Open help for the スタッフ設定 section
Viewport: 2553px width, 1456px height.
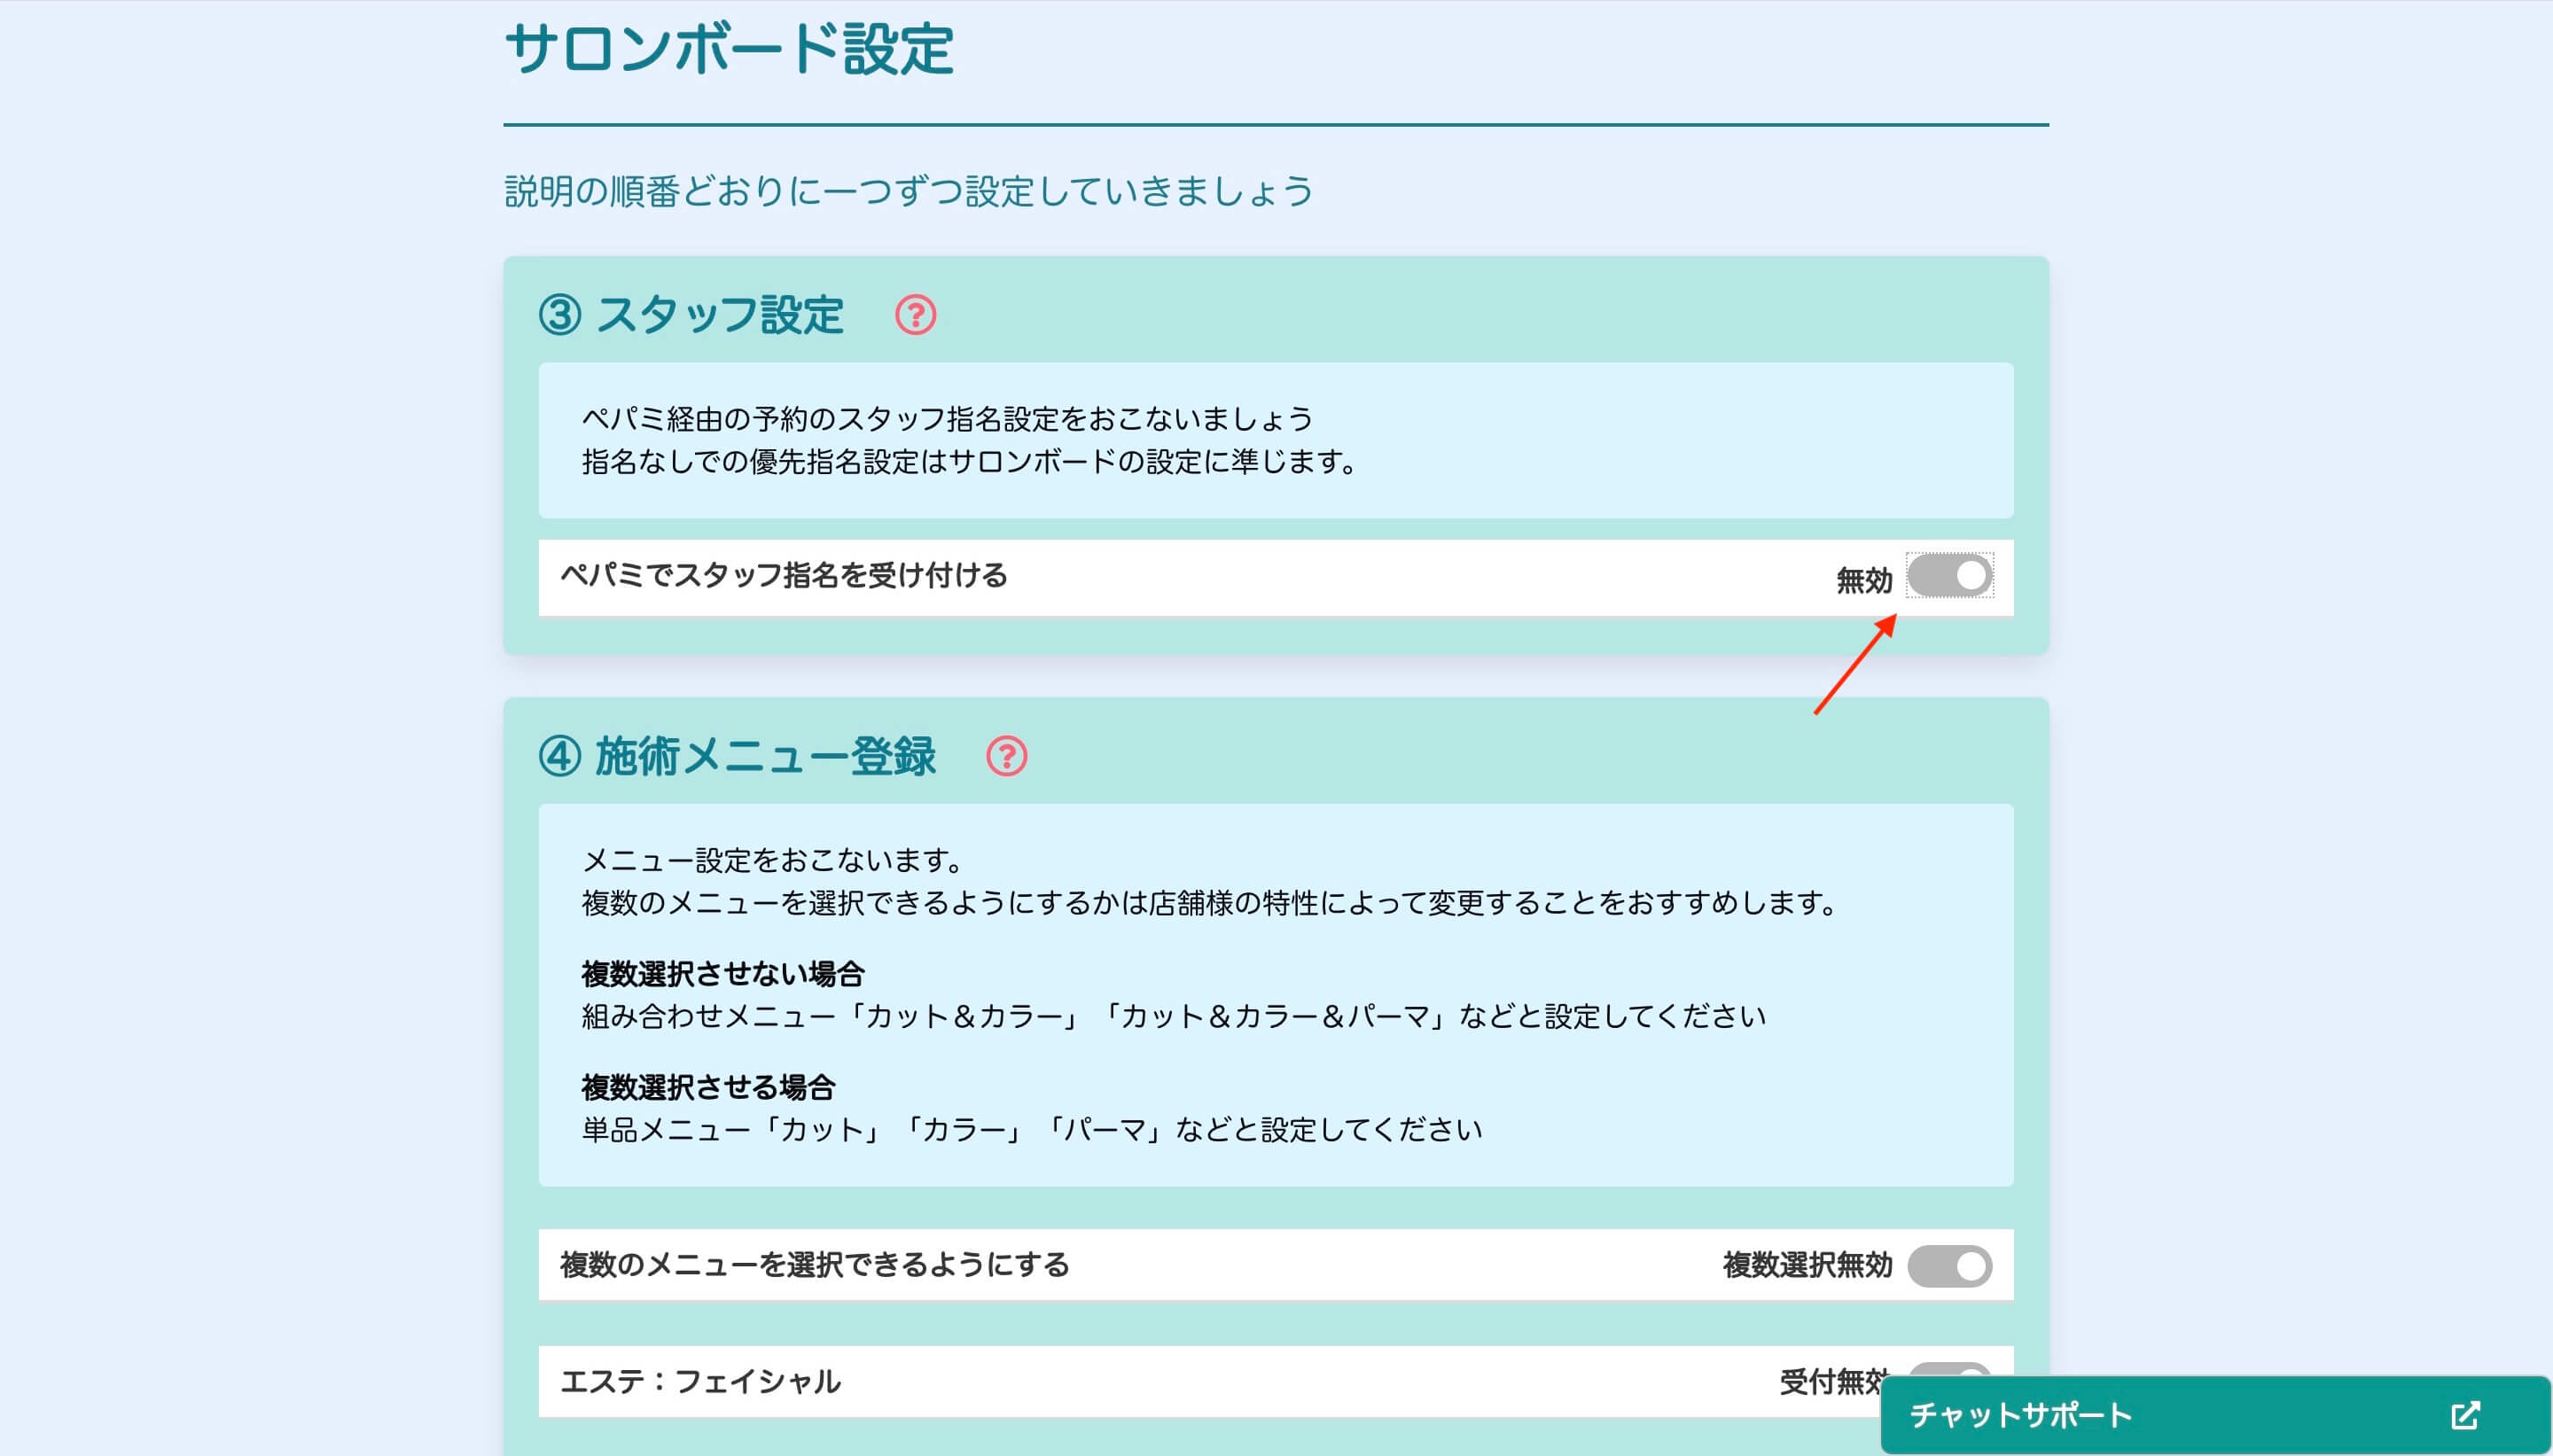pos(914,318)
